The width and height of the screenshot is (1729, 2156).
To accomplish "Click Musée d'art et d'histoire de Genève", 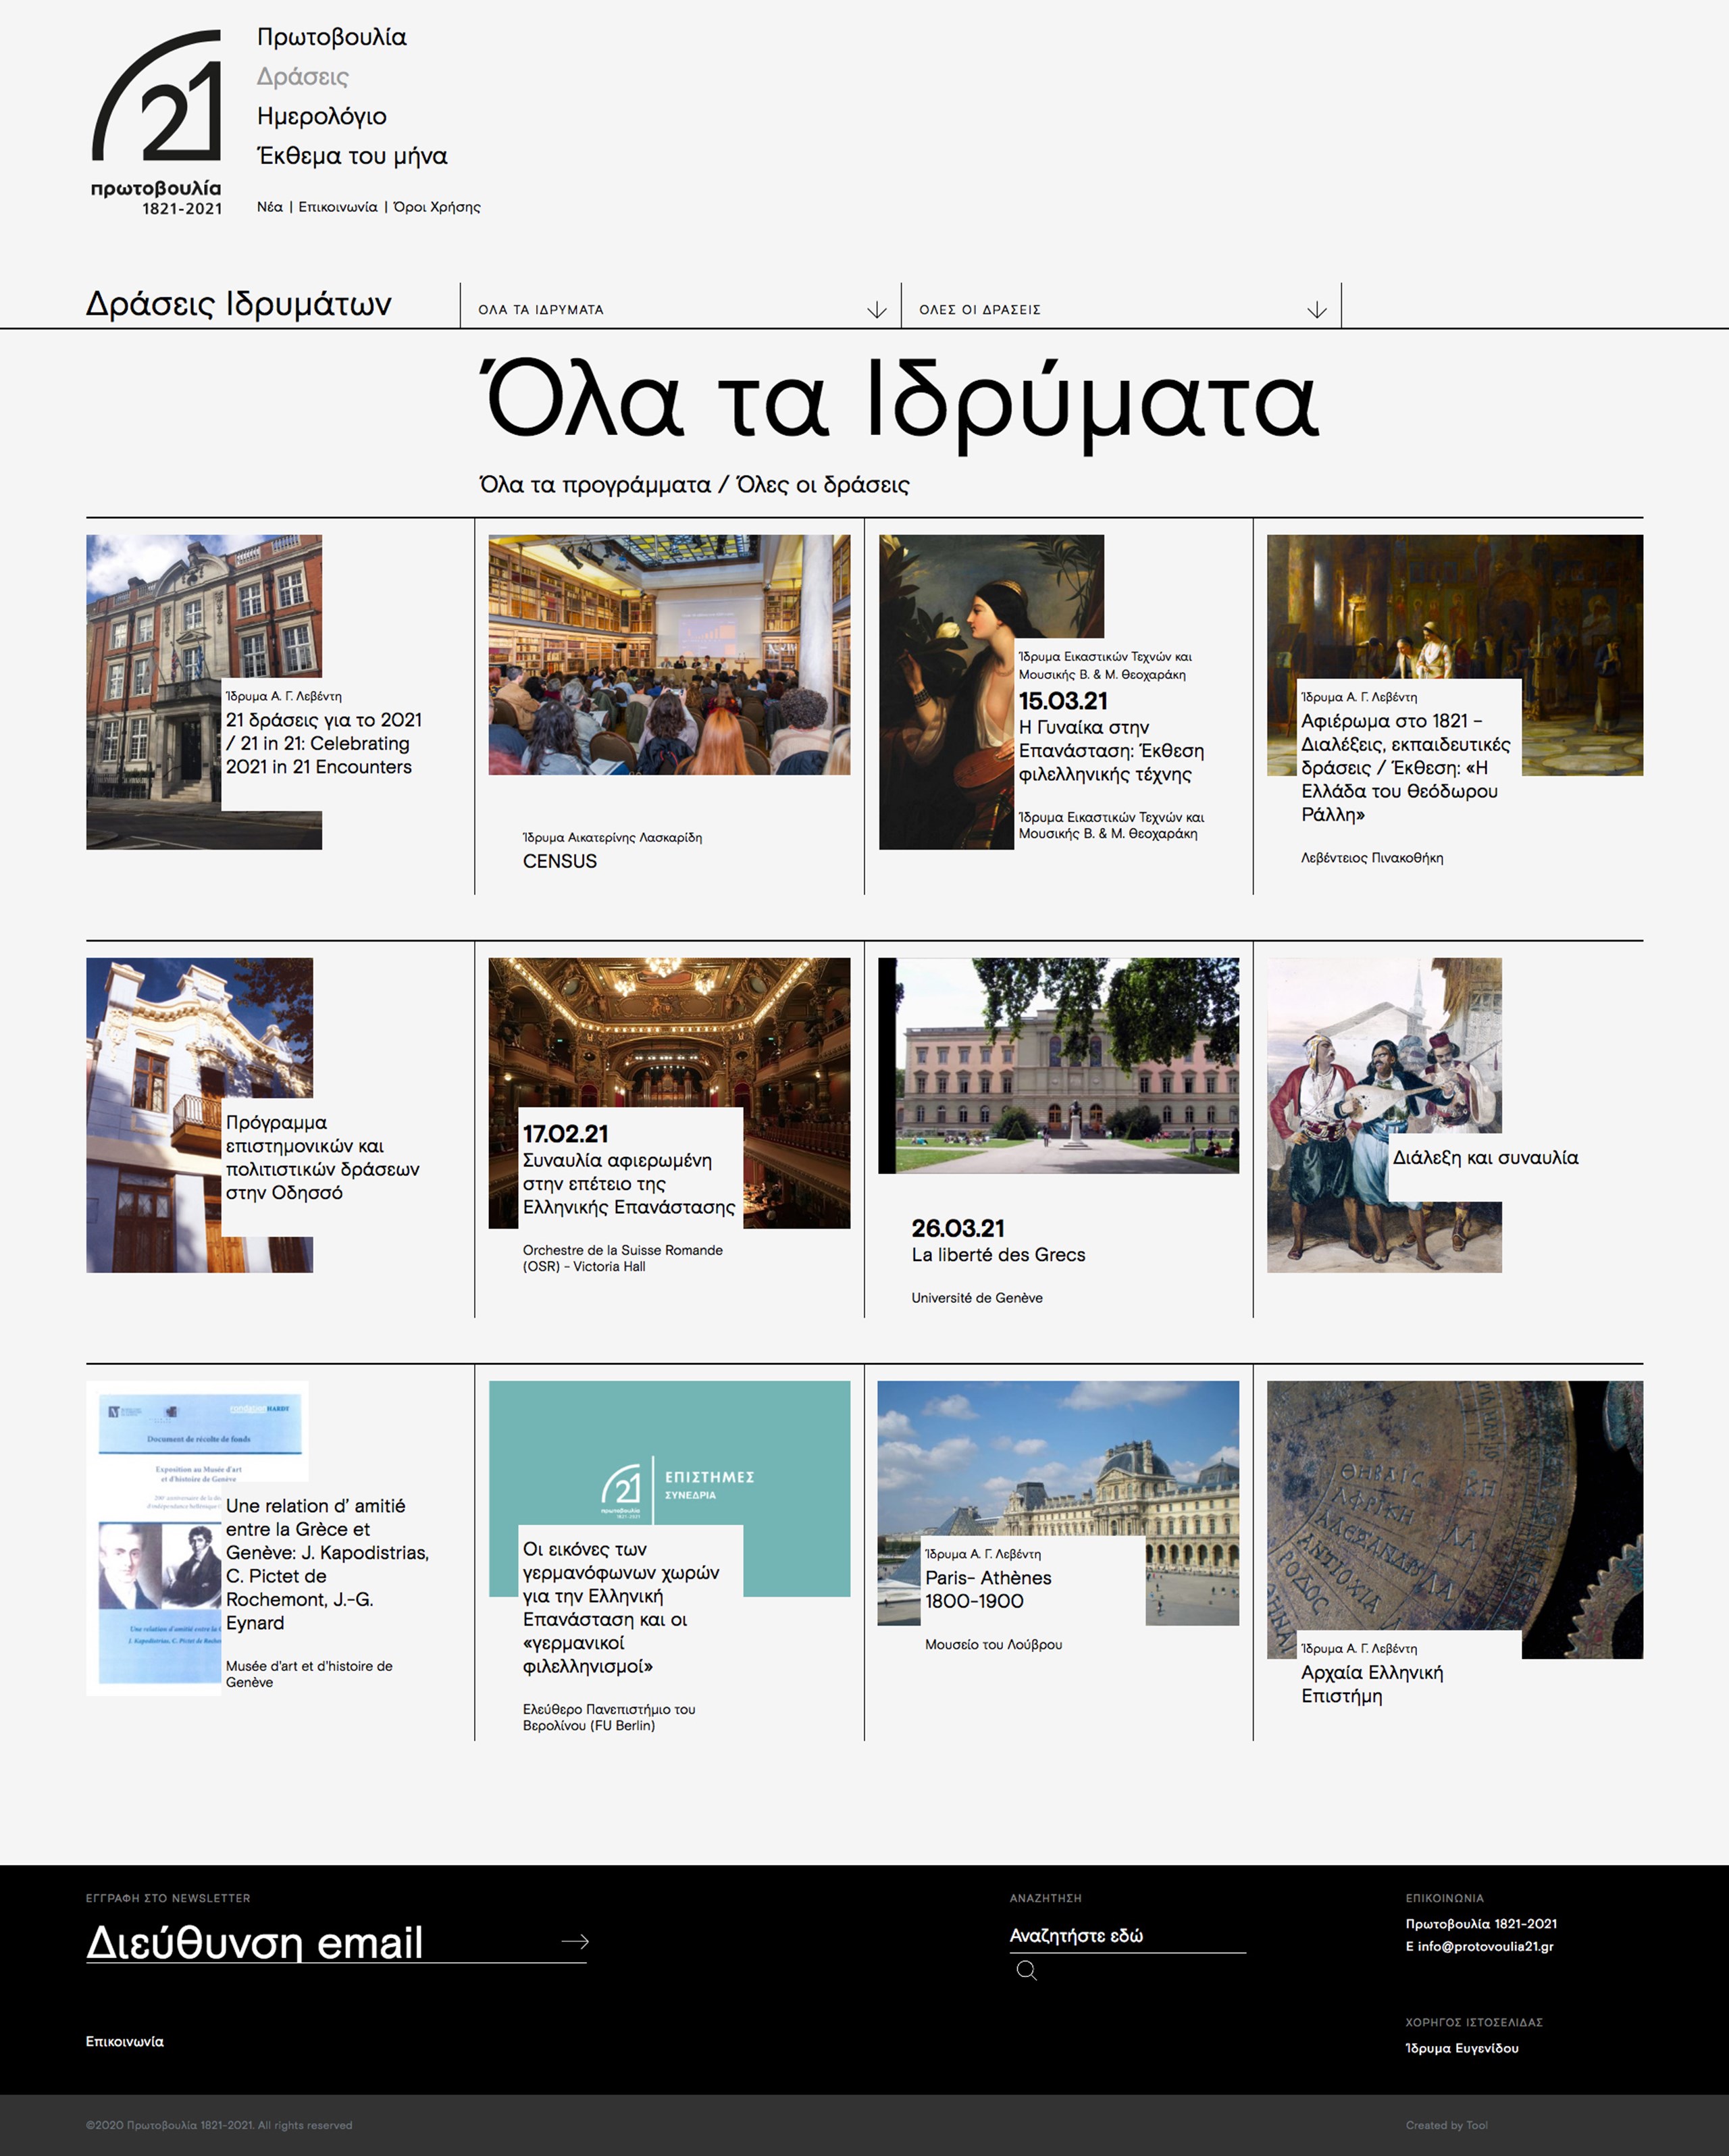I will pyautogui.click(x=309, y=1674).
